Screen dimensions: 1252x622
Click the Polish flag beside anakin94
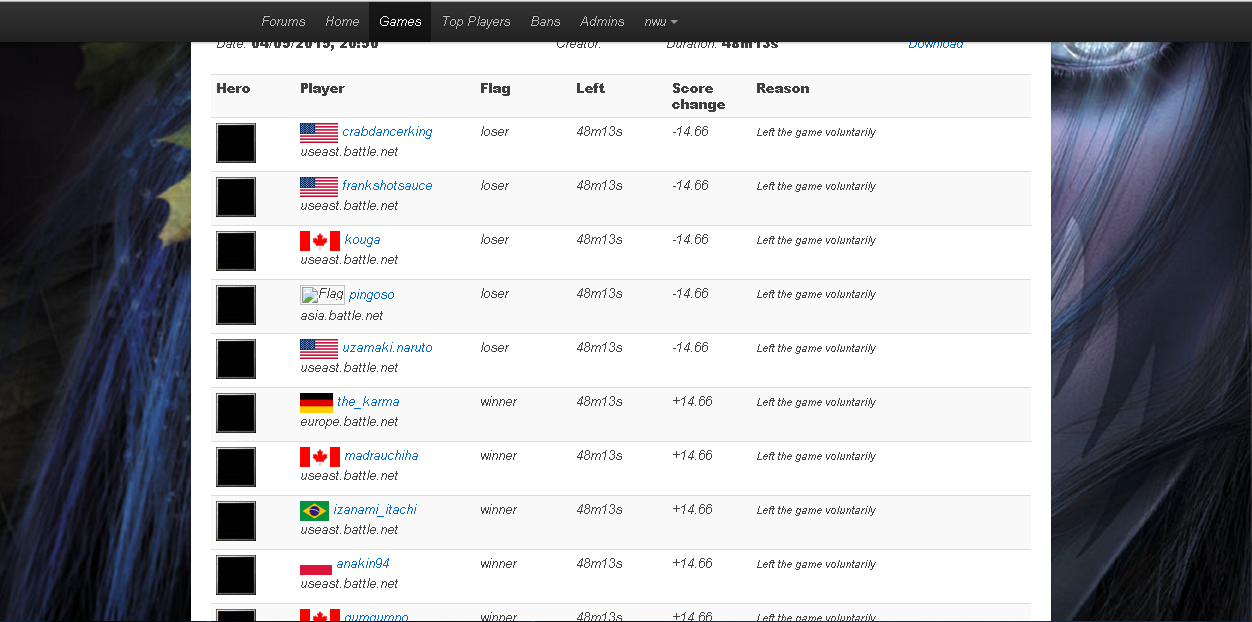tap(316, 564)
